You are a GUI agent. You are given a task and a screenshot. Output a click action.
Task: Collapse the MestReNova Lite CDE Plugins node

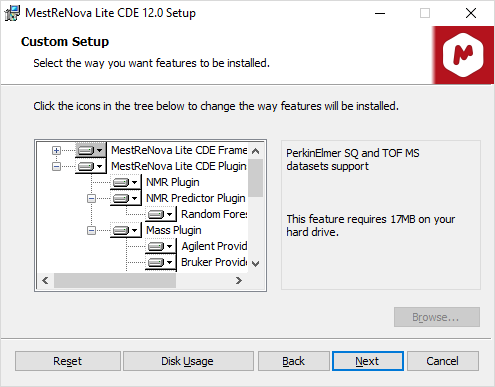coord(56,166)
